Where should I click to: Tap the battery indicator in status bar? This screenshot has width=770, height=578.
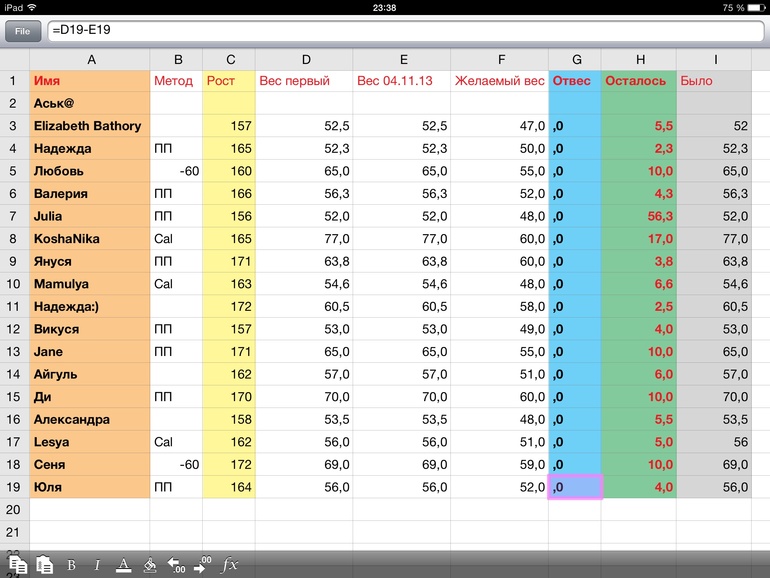pos(754,7)
